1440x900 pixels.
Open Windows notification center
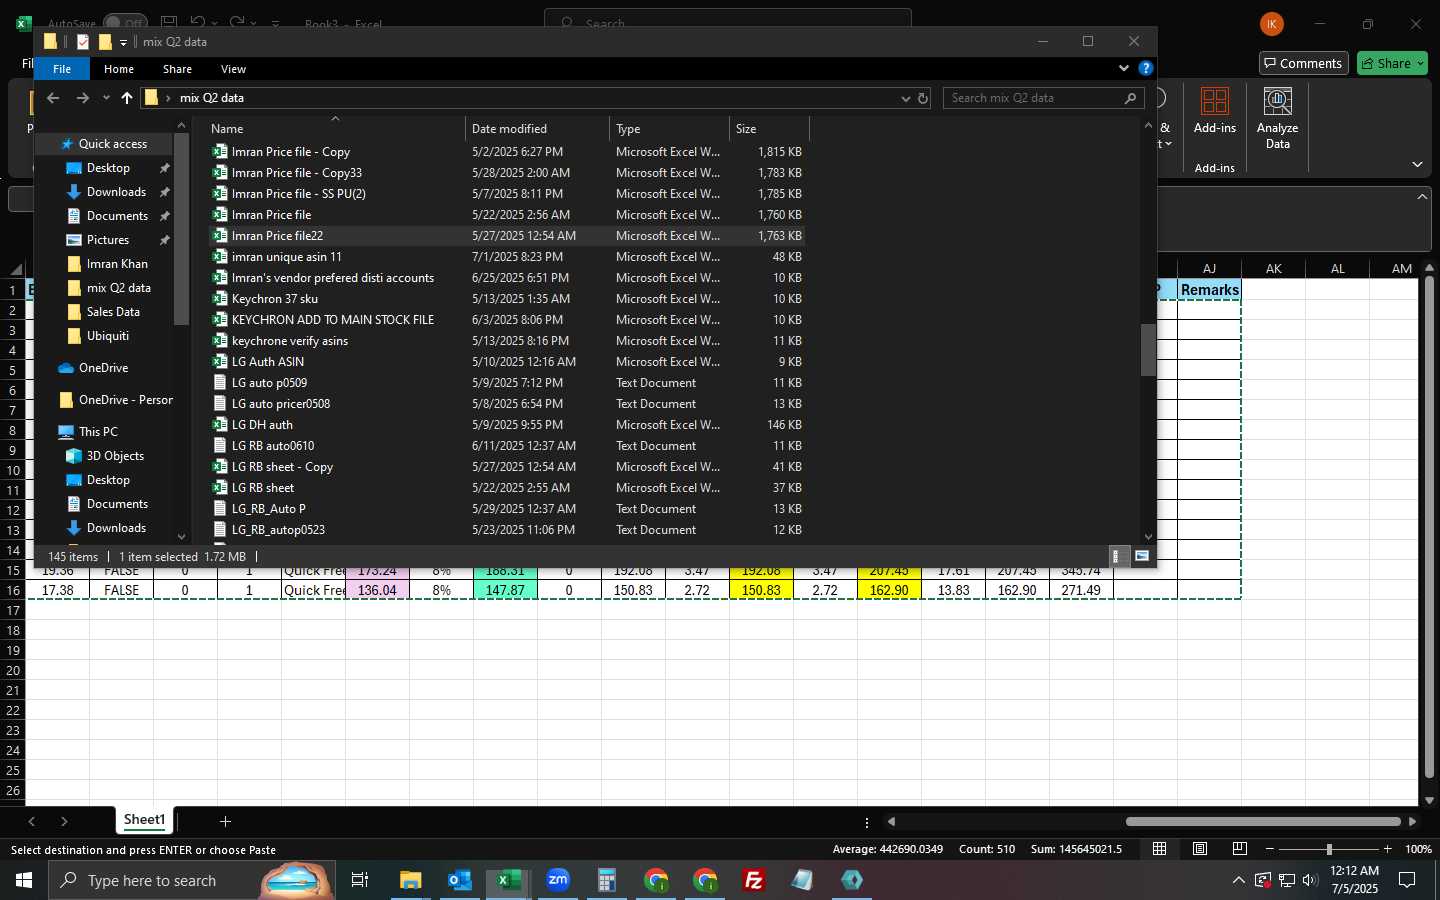(x=1407, y=880)
